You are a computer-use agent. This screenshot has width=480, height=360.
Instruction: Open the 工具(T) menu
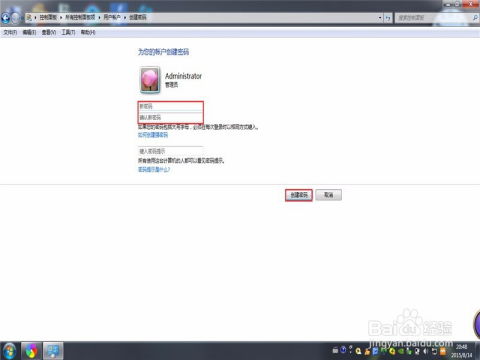68,32
